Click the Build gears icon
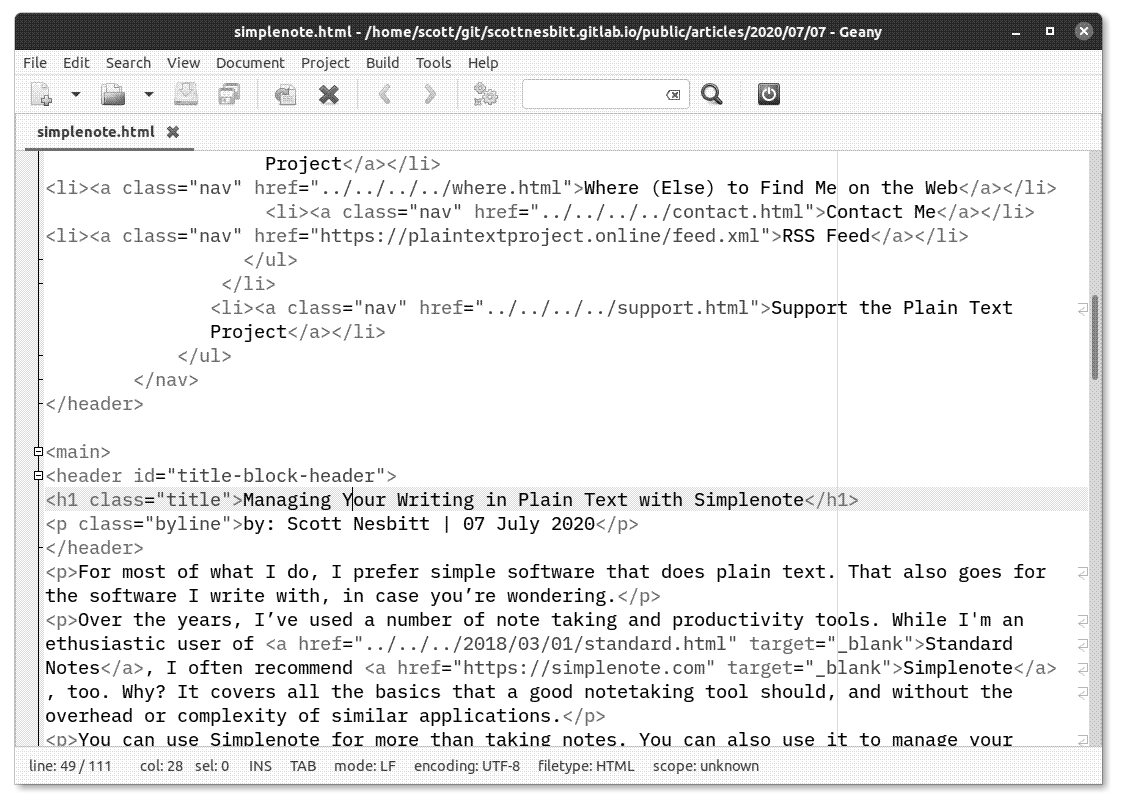Image resolution: width=1121 pixels, height=803 pixels. click(485, 94)
